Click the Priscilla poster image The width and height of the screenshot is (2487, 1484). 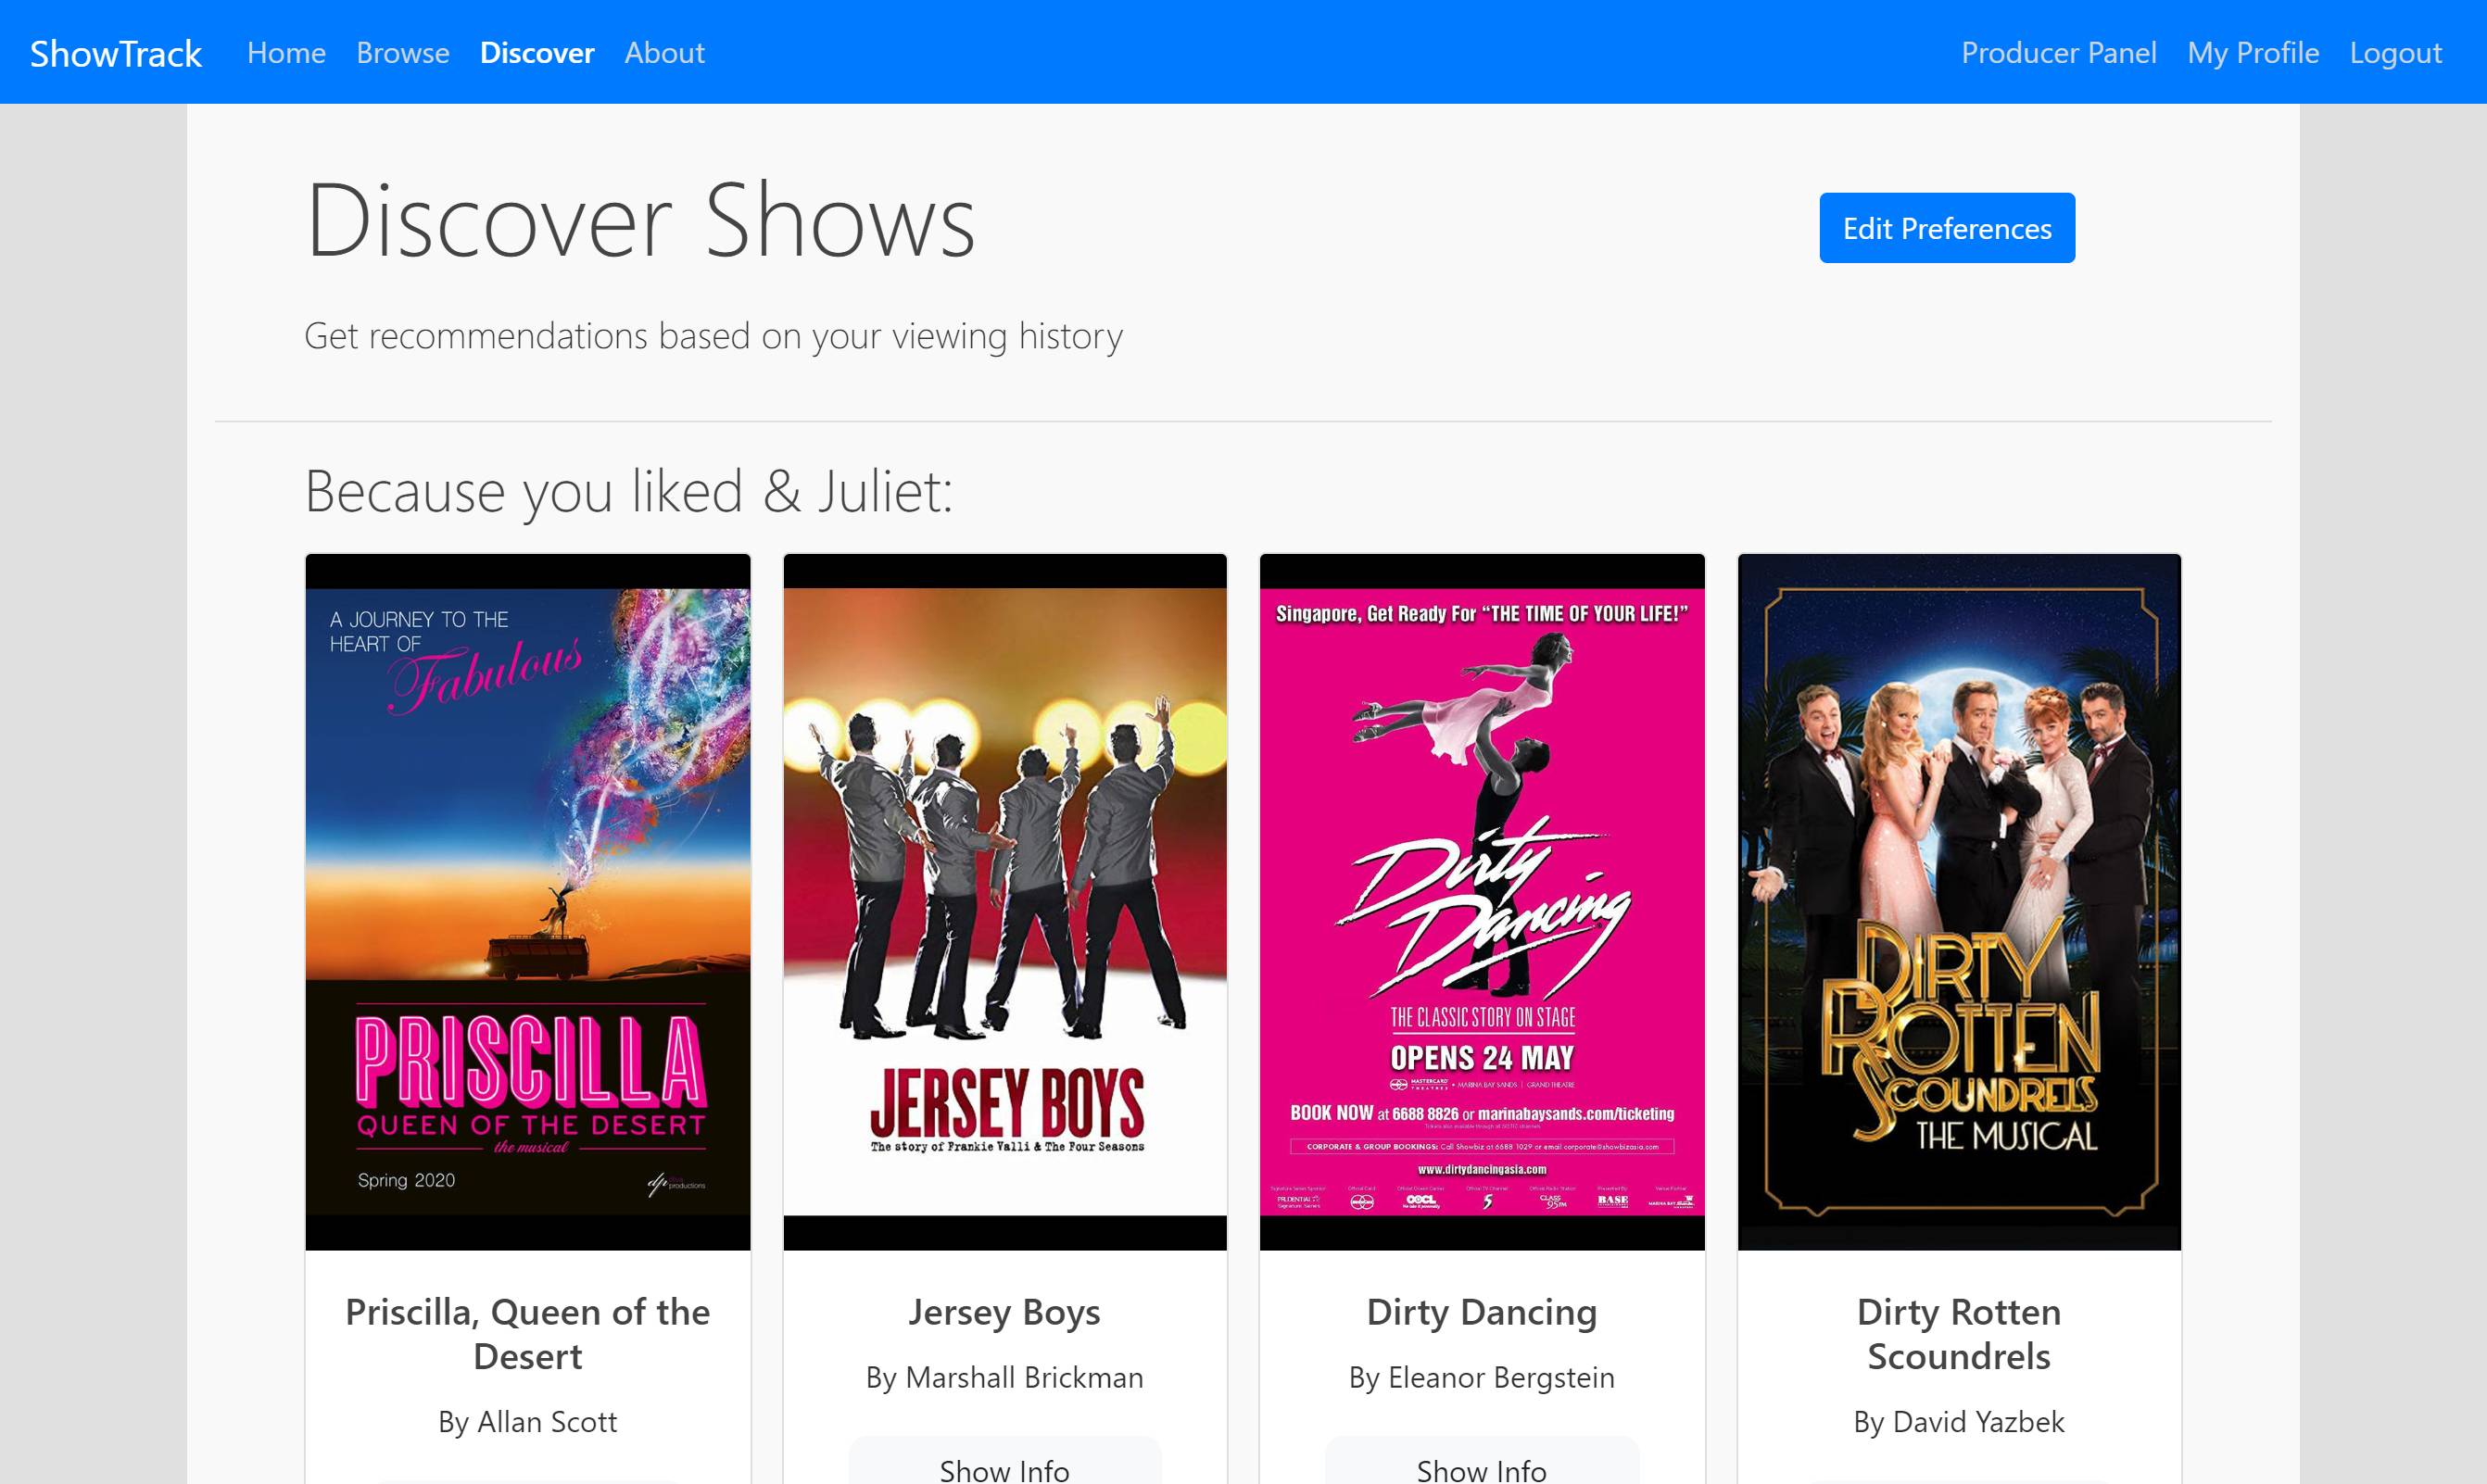(x=527, y=901)
